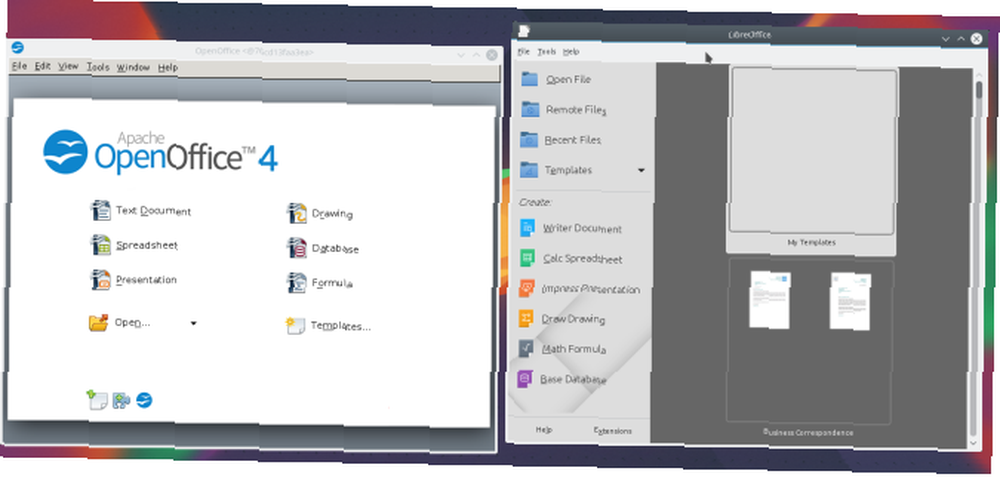Open the Tools menu in LibreOffice

[x=547, y=52]
